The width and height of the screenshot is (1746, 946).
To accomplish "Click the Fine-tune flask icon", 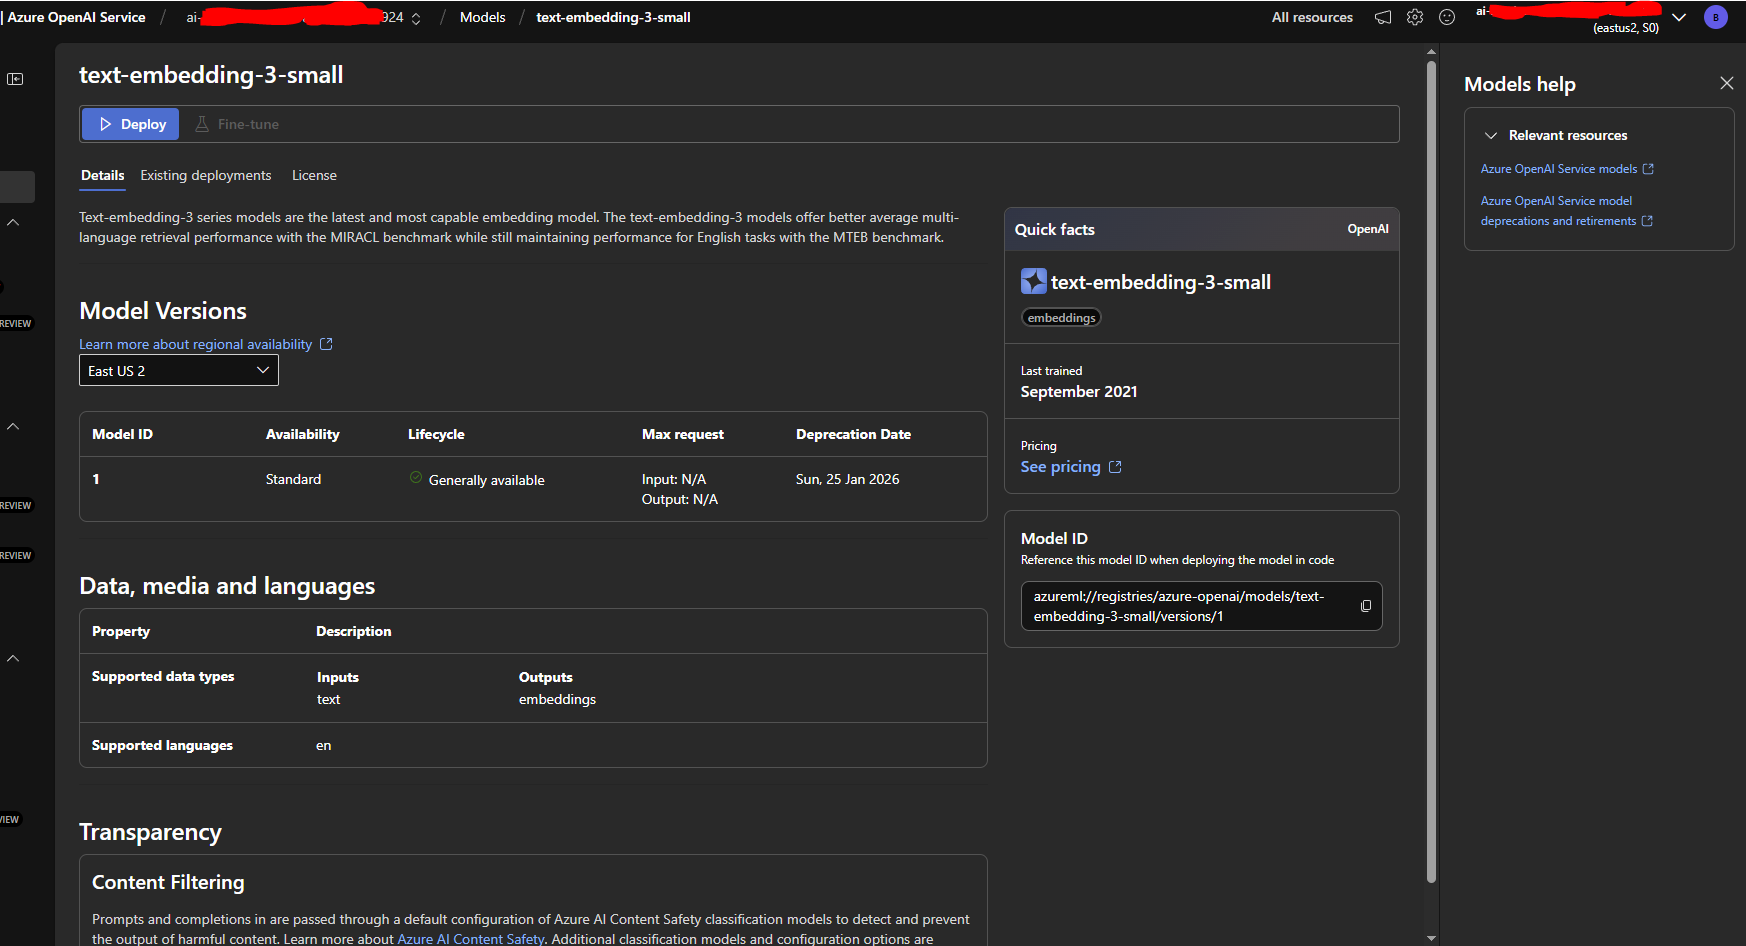I will [204, 123].
